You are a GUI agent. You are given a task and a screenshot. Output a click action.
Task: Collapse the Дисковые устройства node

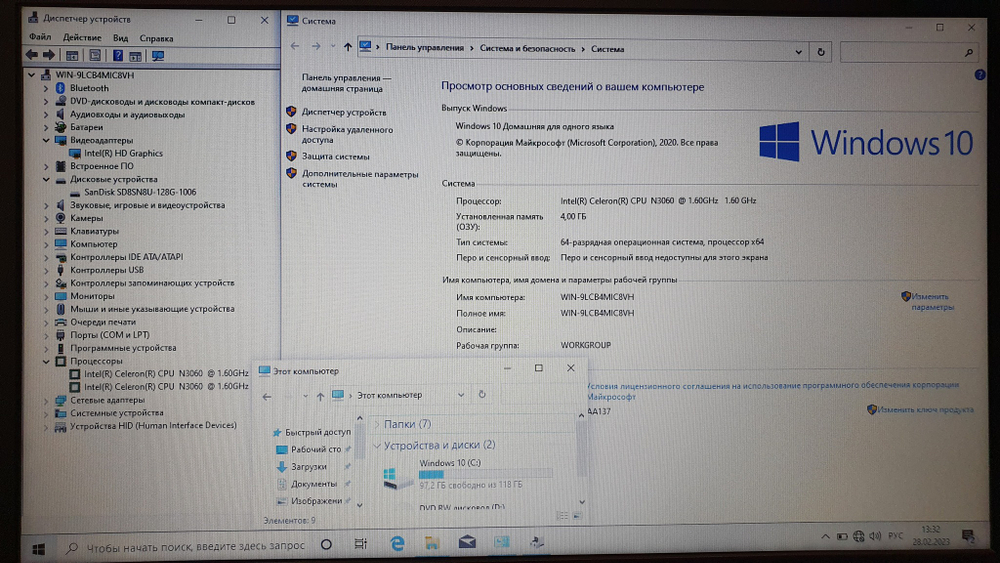[46, 179]
